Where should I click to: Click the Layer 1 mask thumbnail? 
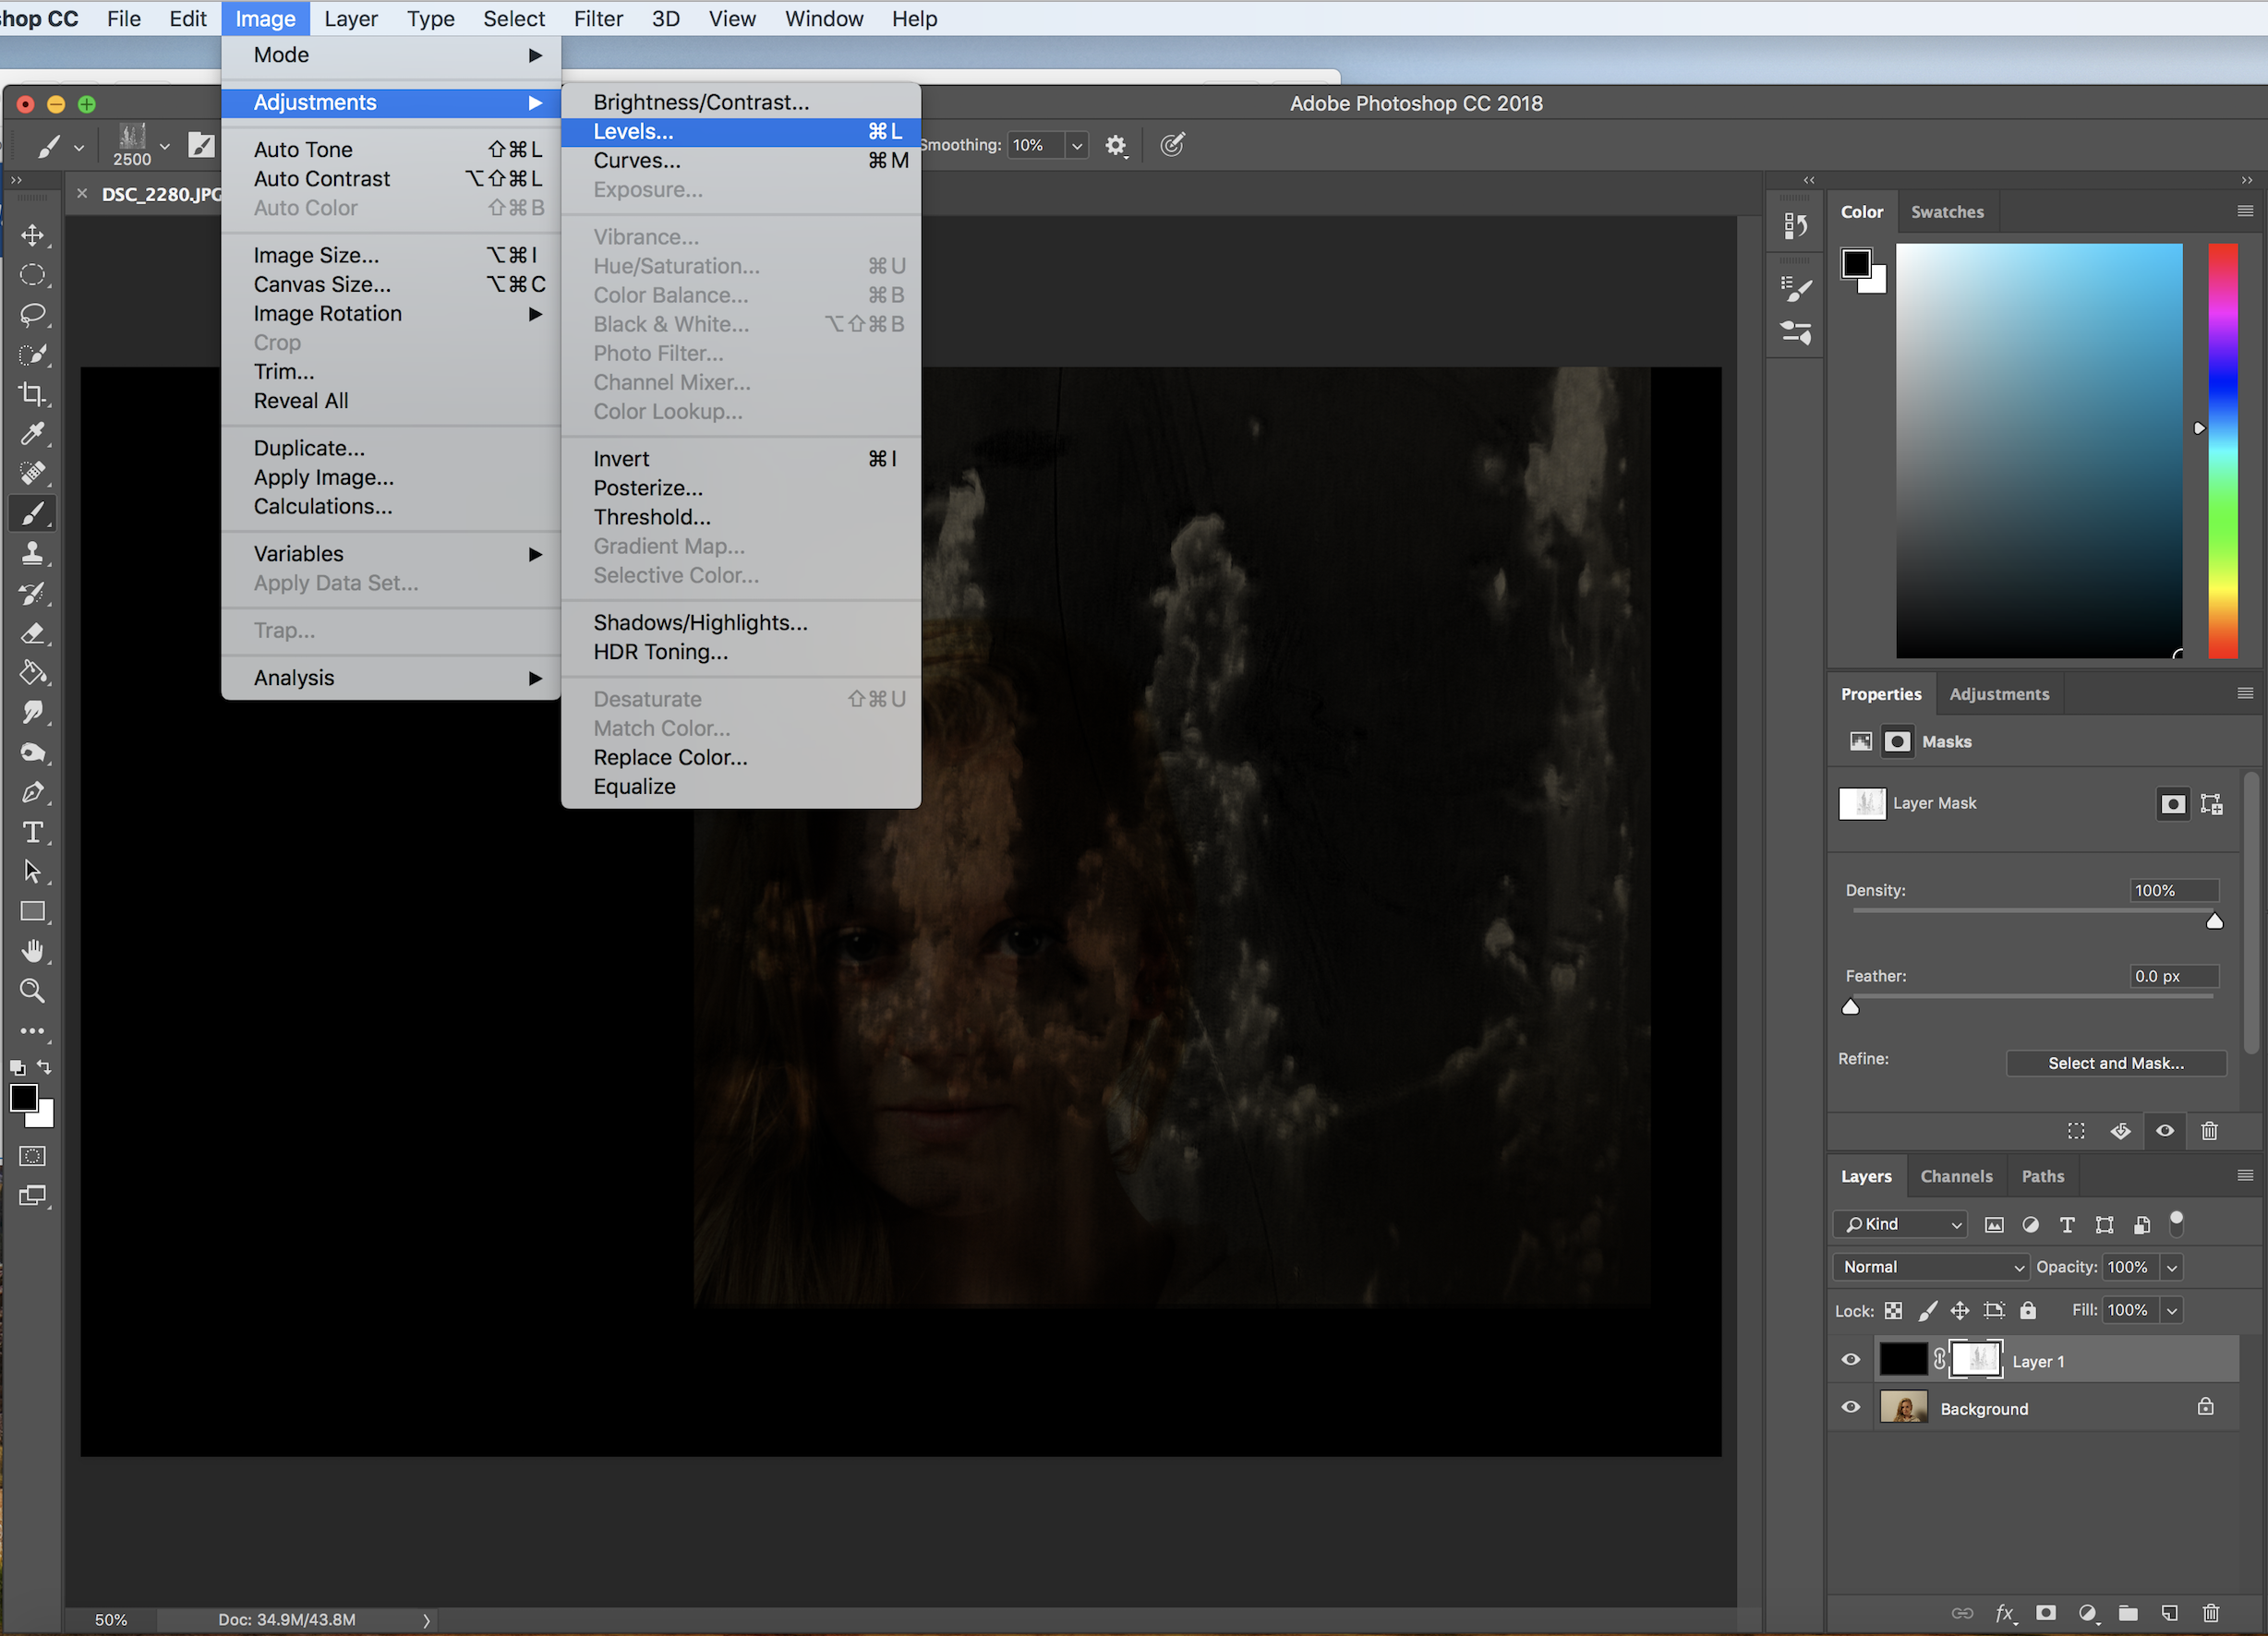(1977, 1360)
